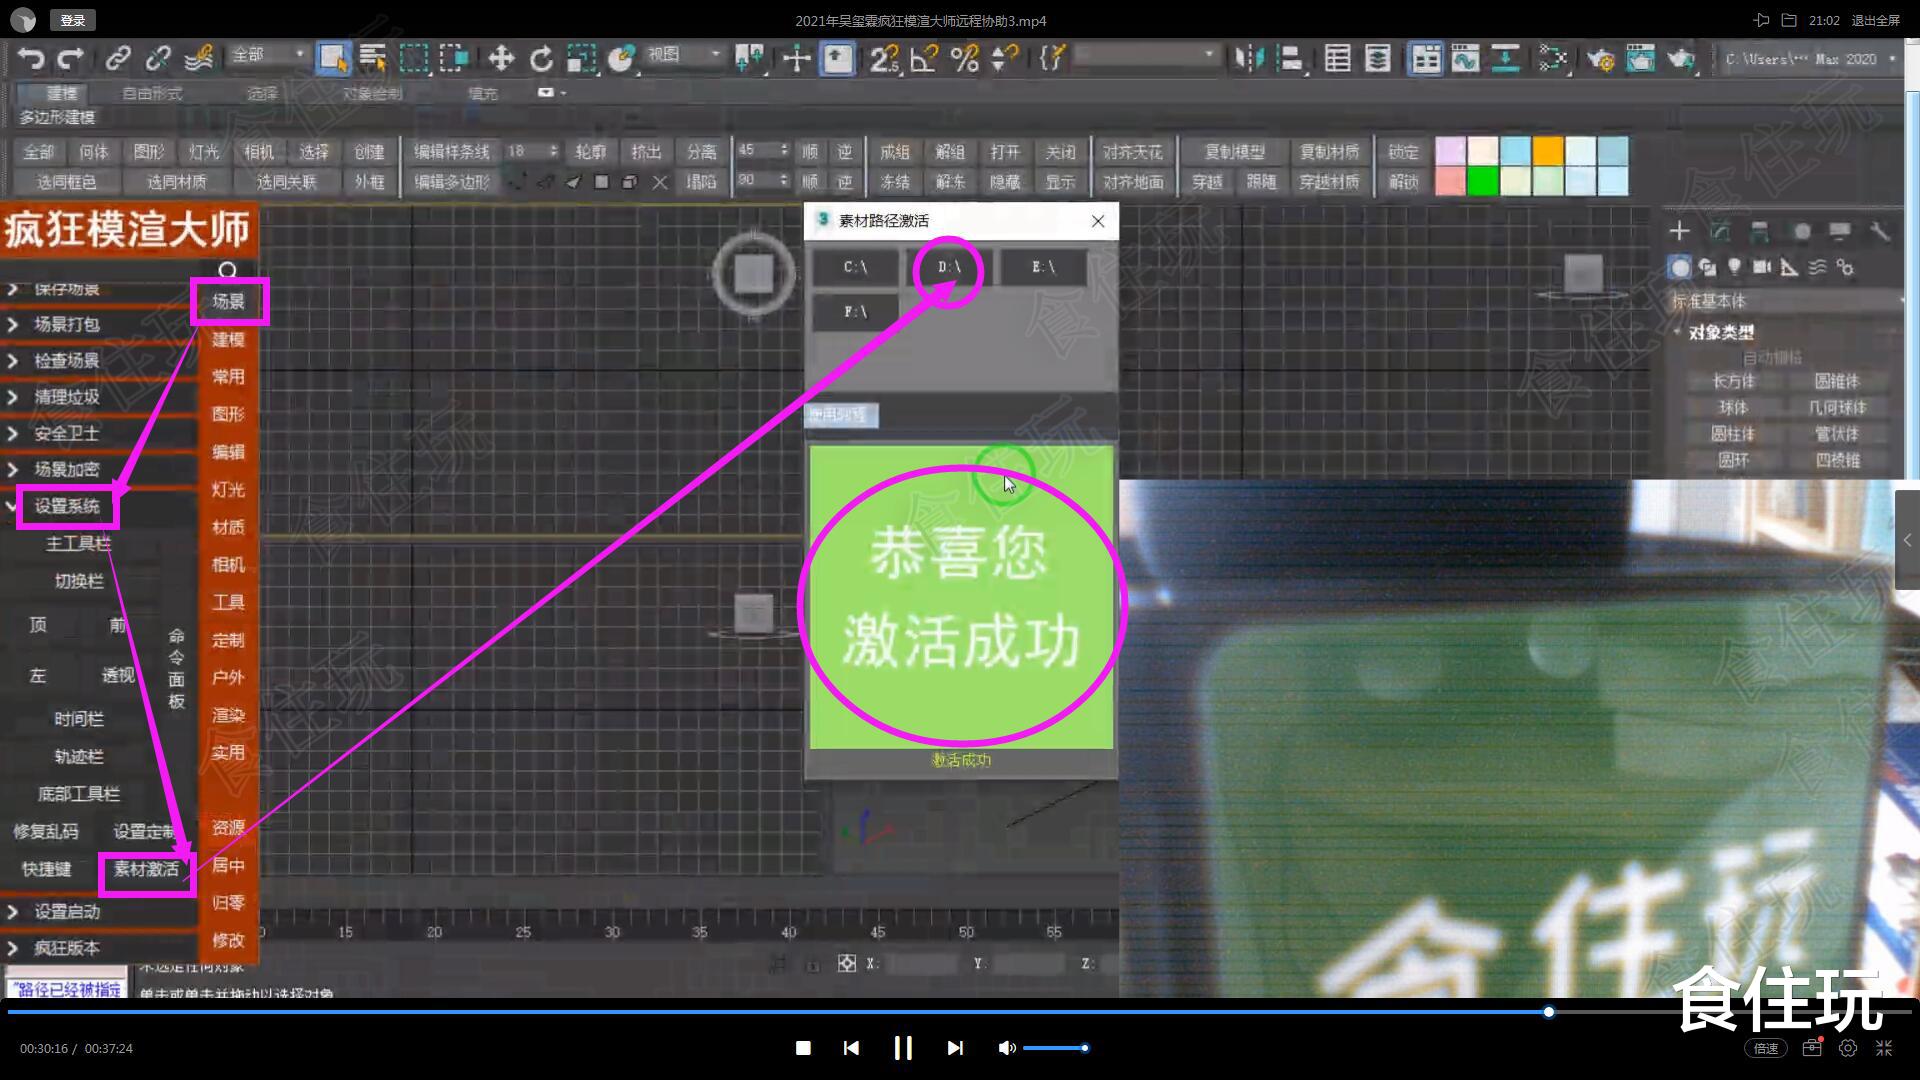Expand the 场景打包 menu entry
This screenshot has height=1080, width=1920.
point(66,325)
